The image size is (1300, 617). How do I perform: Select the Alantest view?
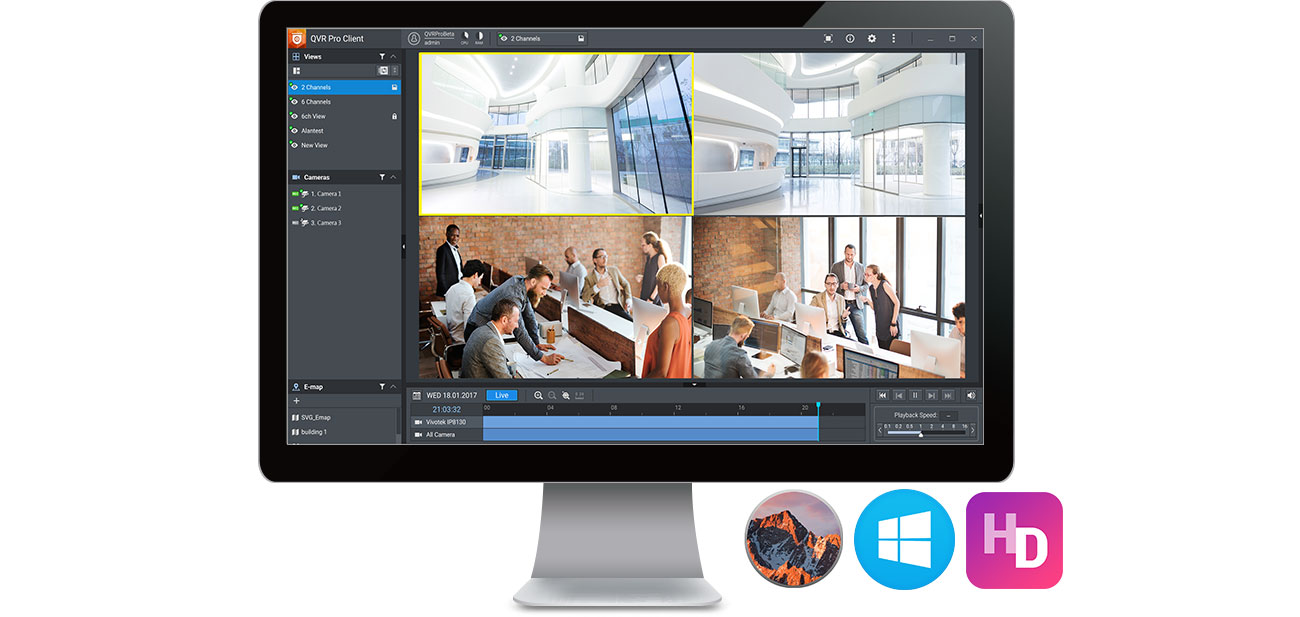344,131
